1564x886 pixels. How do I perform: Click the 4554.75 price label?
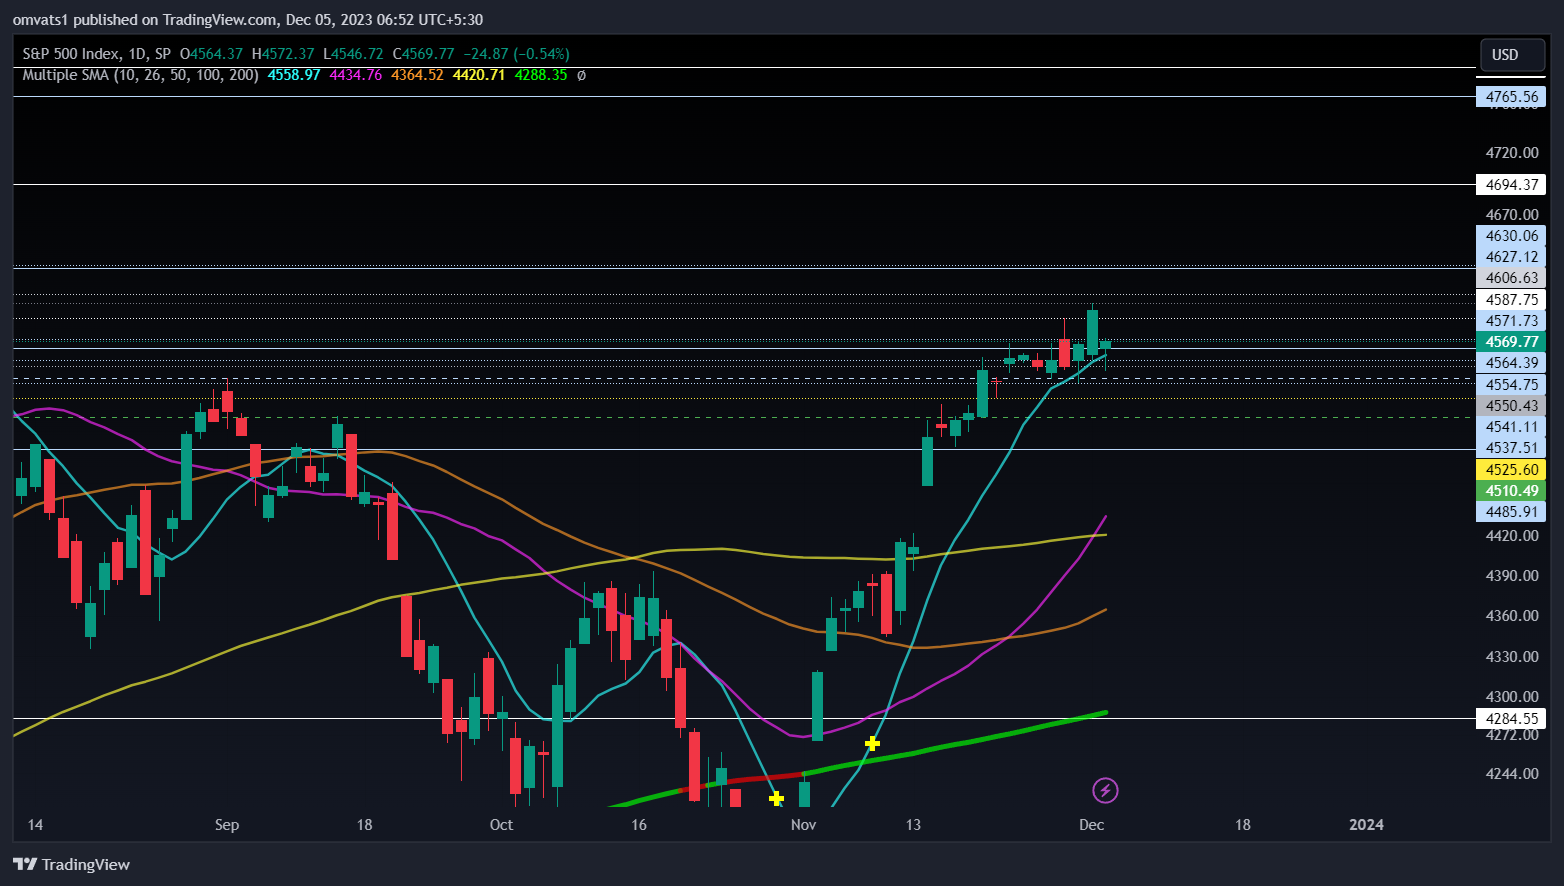(1511, 385)
